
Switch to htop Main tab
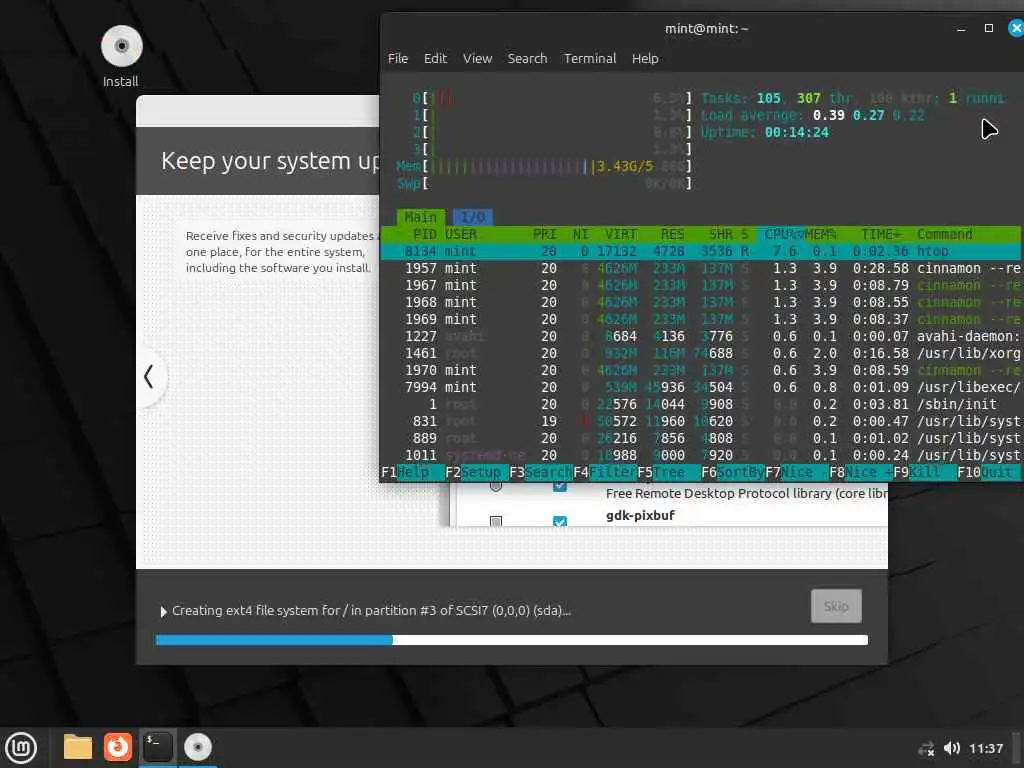(x=421, y=217)
